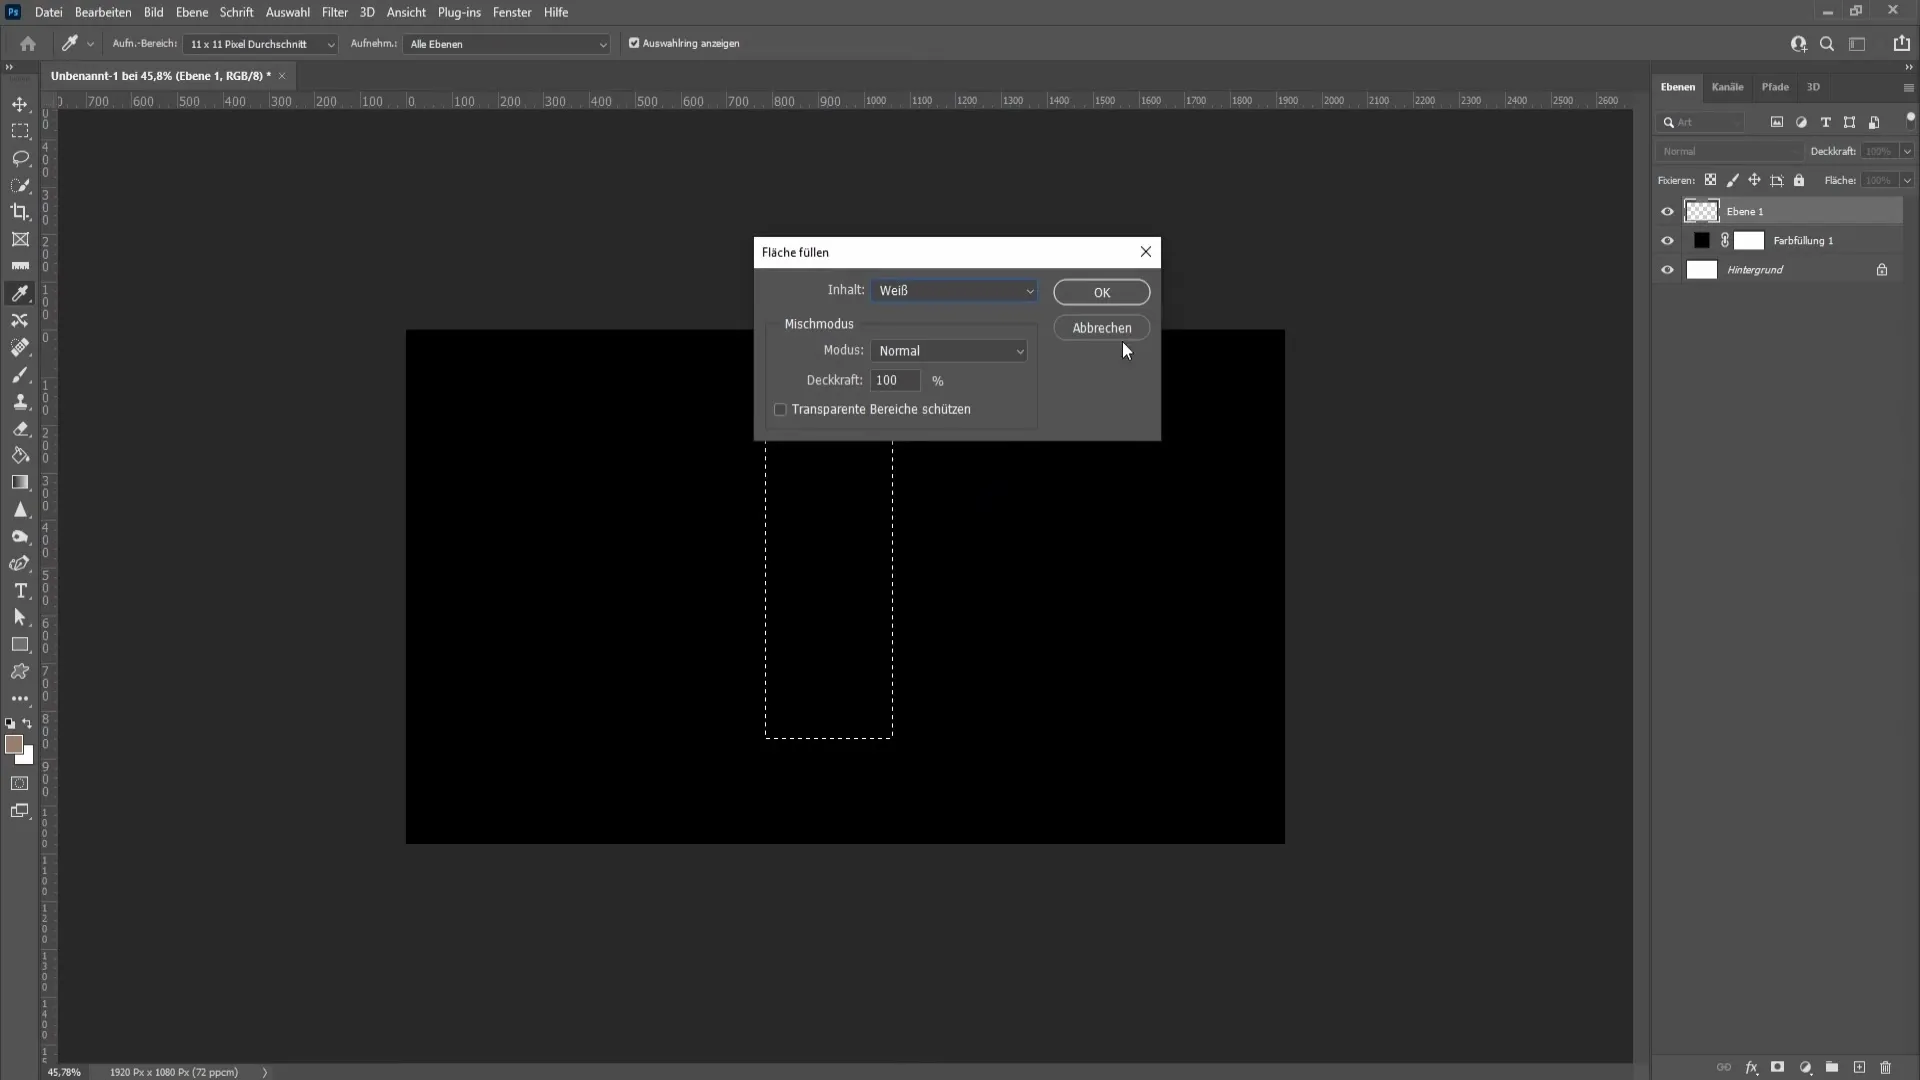Viewport: 1920px width, 1080px height.
Task: Select the Marquee selection tool
Action: tap(20, 131)
